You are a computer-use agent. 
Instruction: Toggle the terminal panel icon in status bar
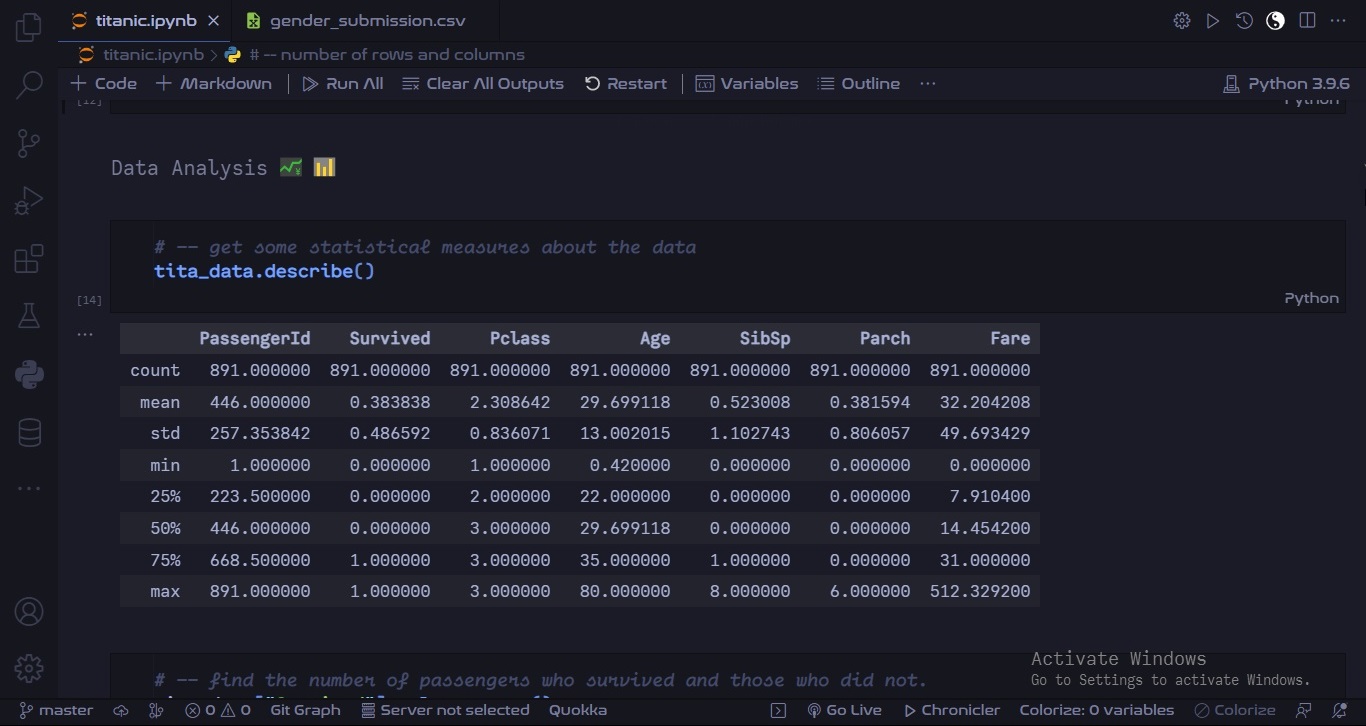(779, 710)
